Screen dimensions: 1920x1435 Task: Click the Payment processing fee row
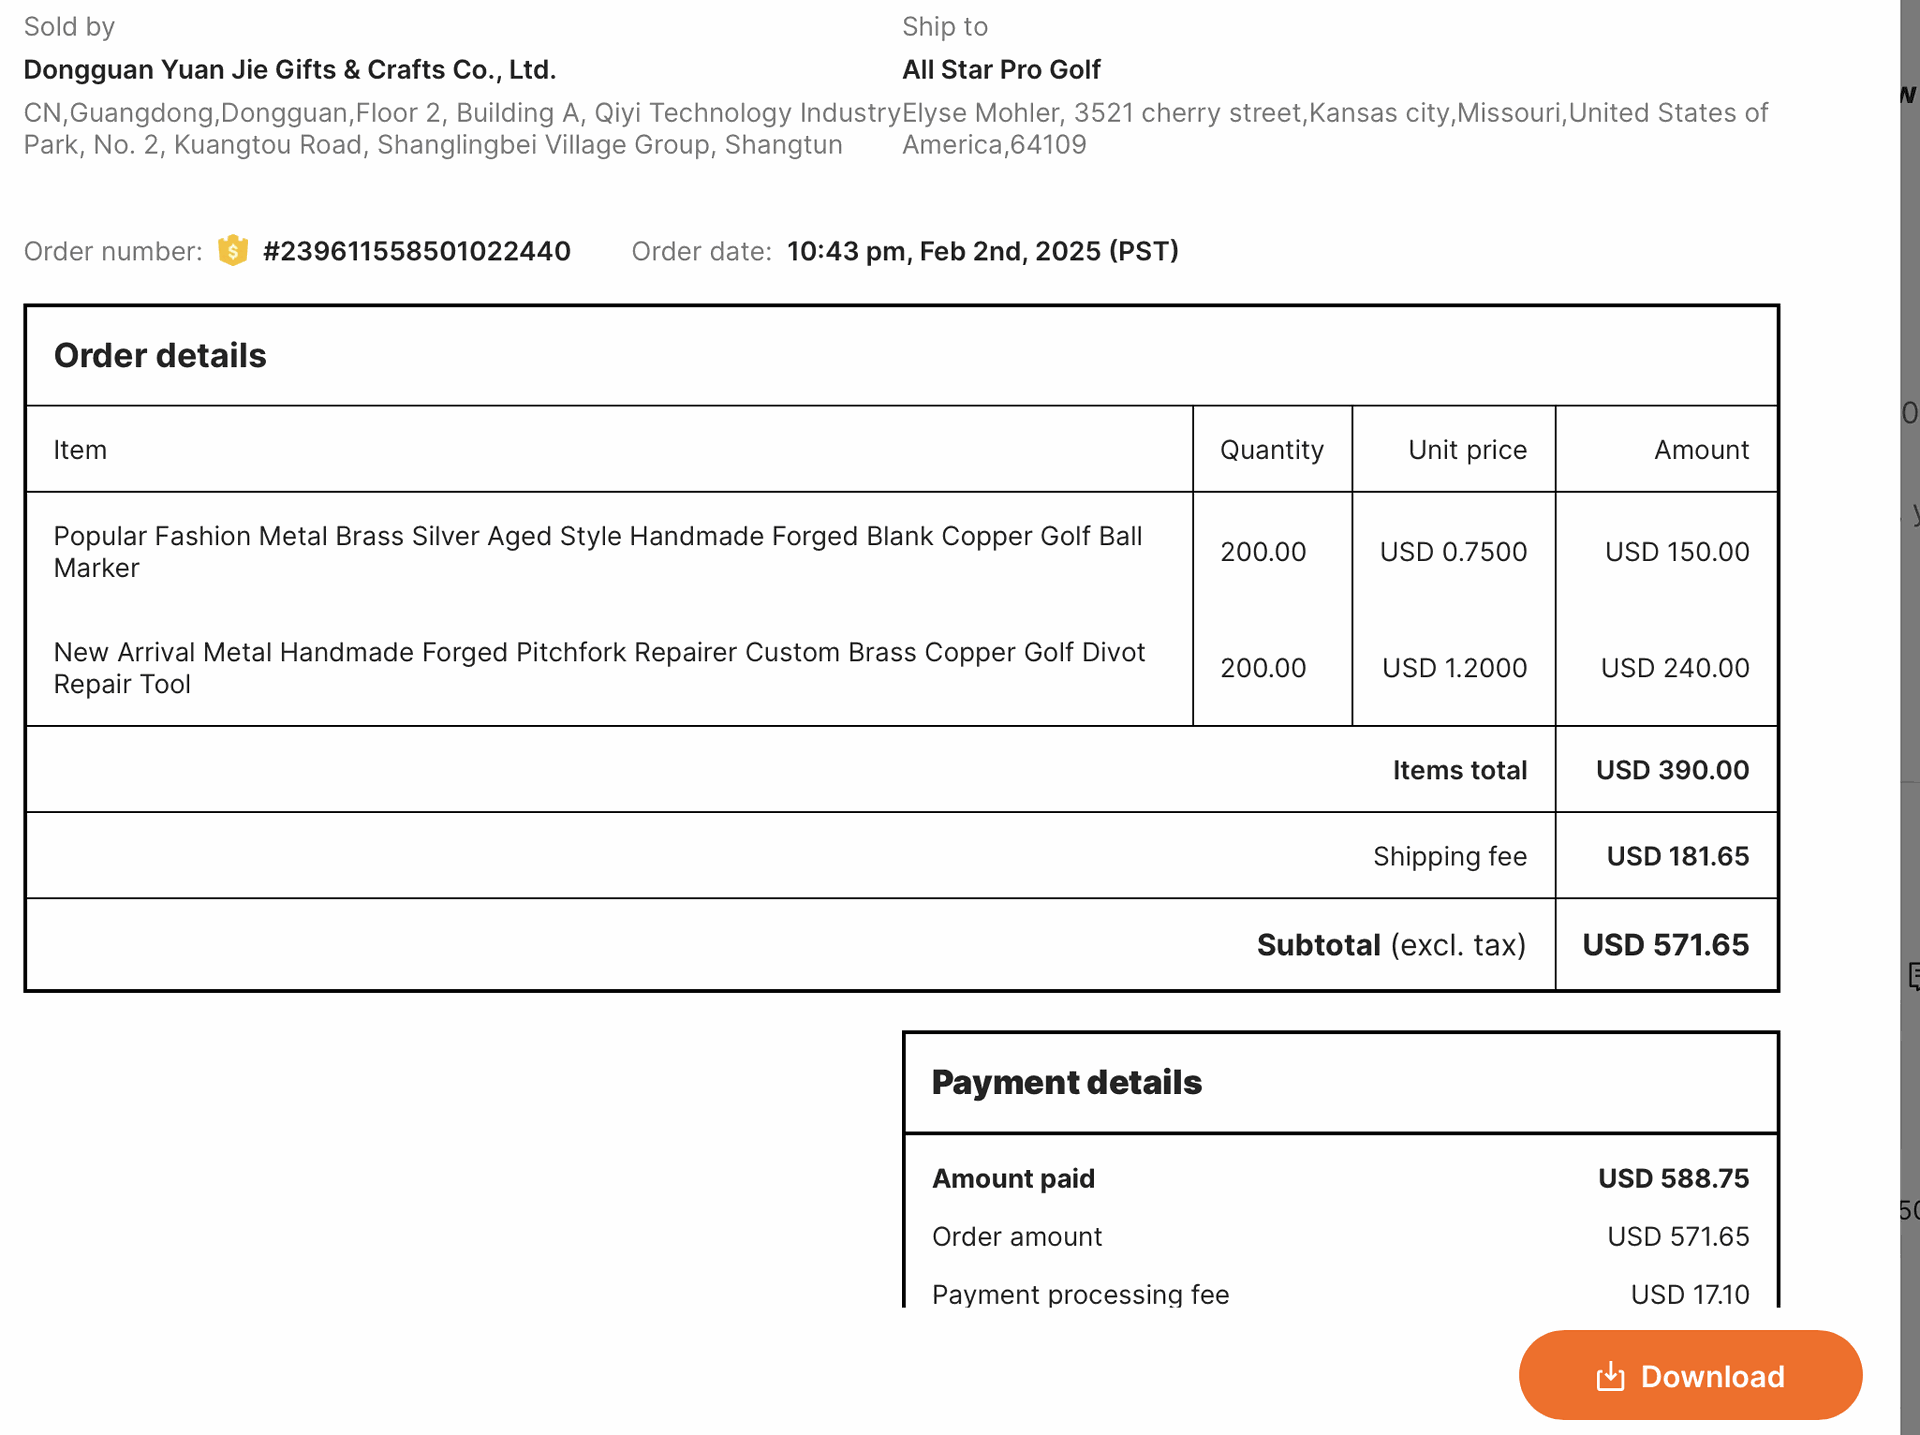1340,1294
